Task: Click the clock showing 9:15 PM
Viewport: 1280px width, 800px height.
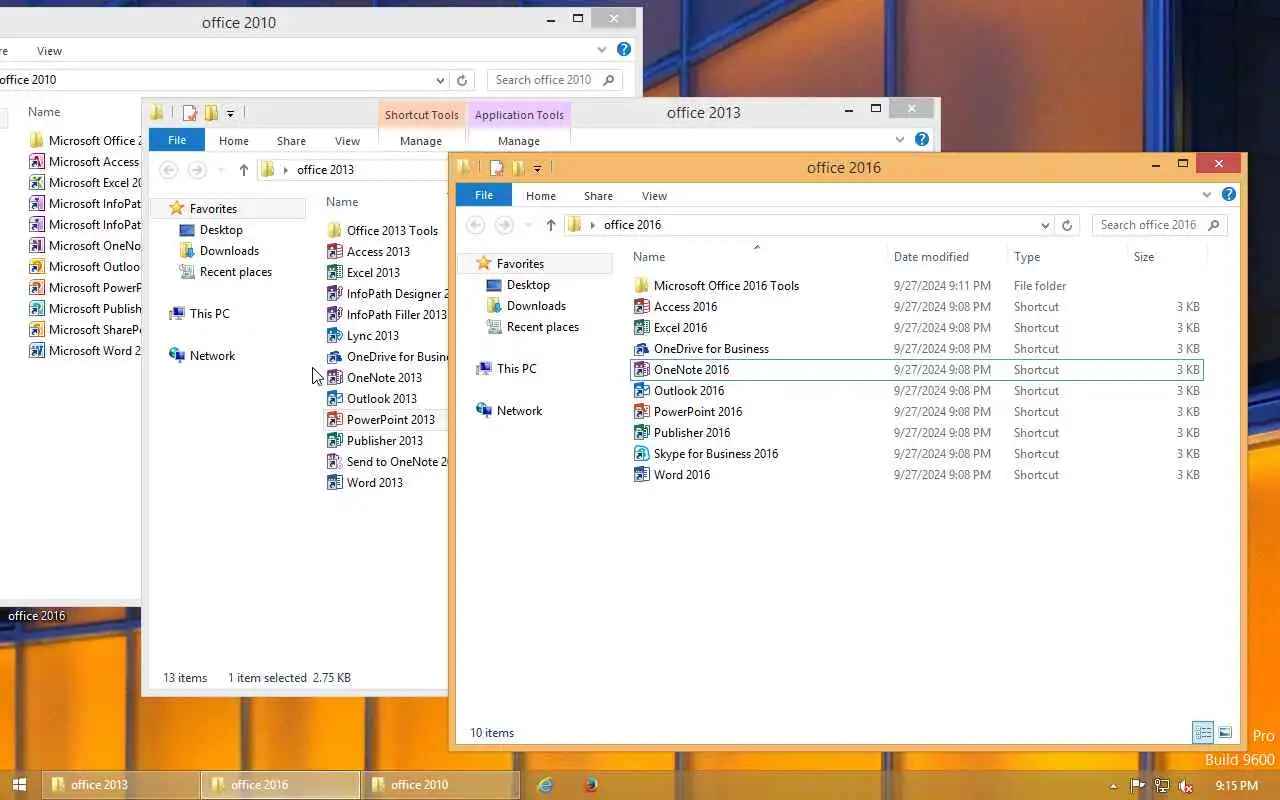Action: pyautogui.click(x=1237, y=786)
